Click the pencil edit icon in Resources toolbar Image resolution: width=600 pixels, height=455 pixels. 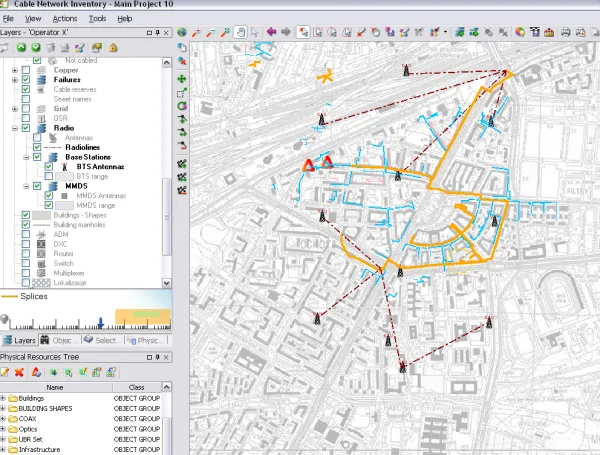click(5, 372)
